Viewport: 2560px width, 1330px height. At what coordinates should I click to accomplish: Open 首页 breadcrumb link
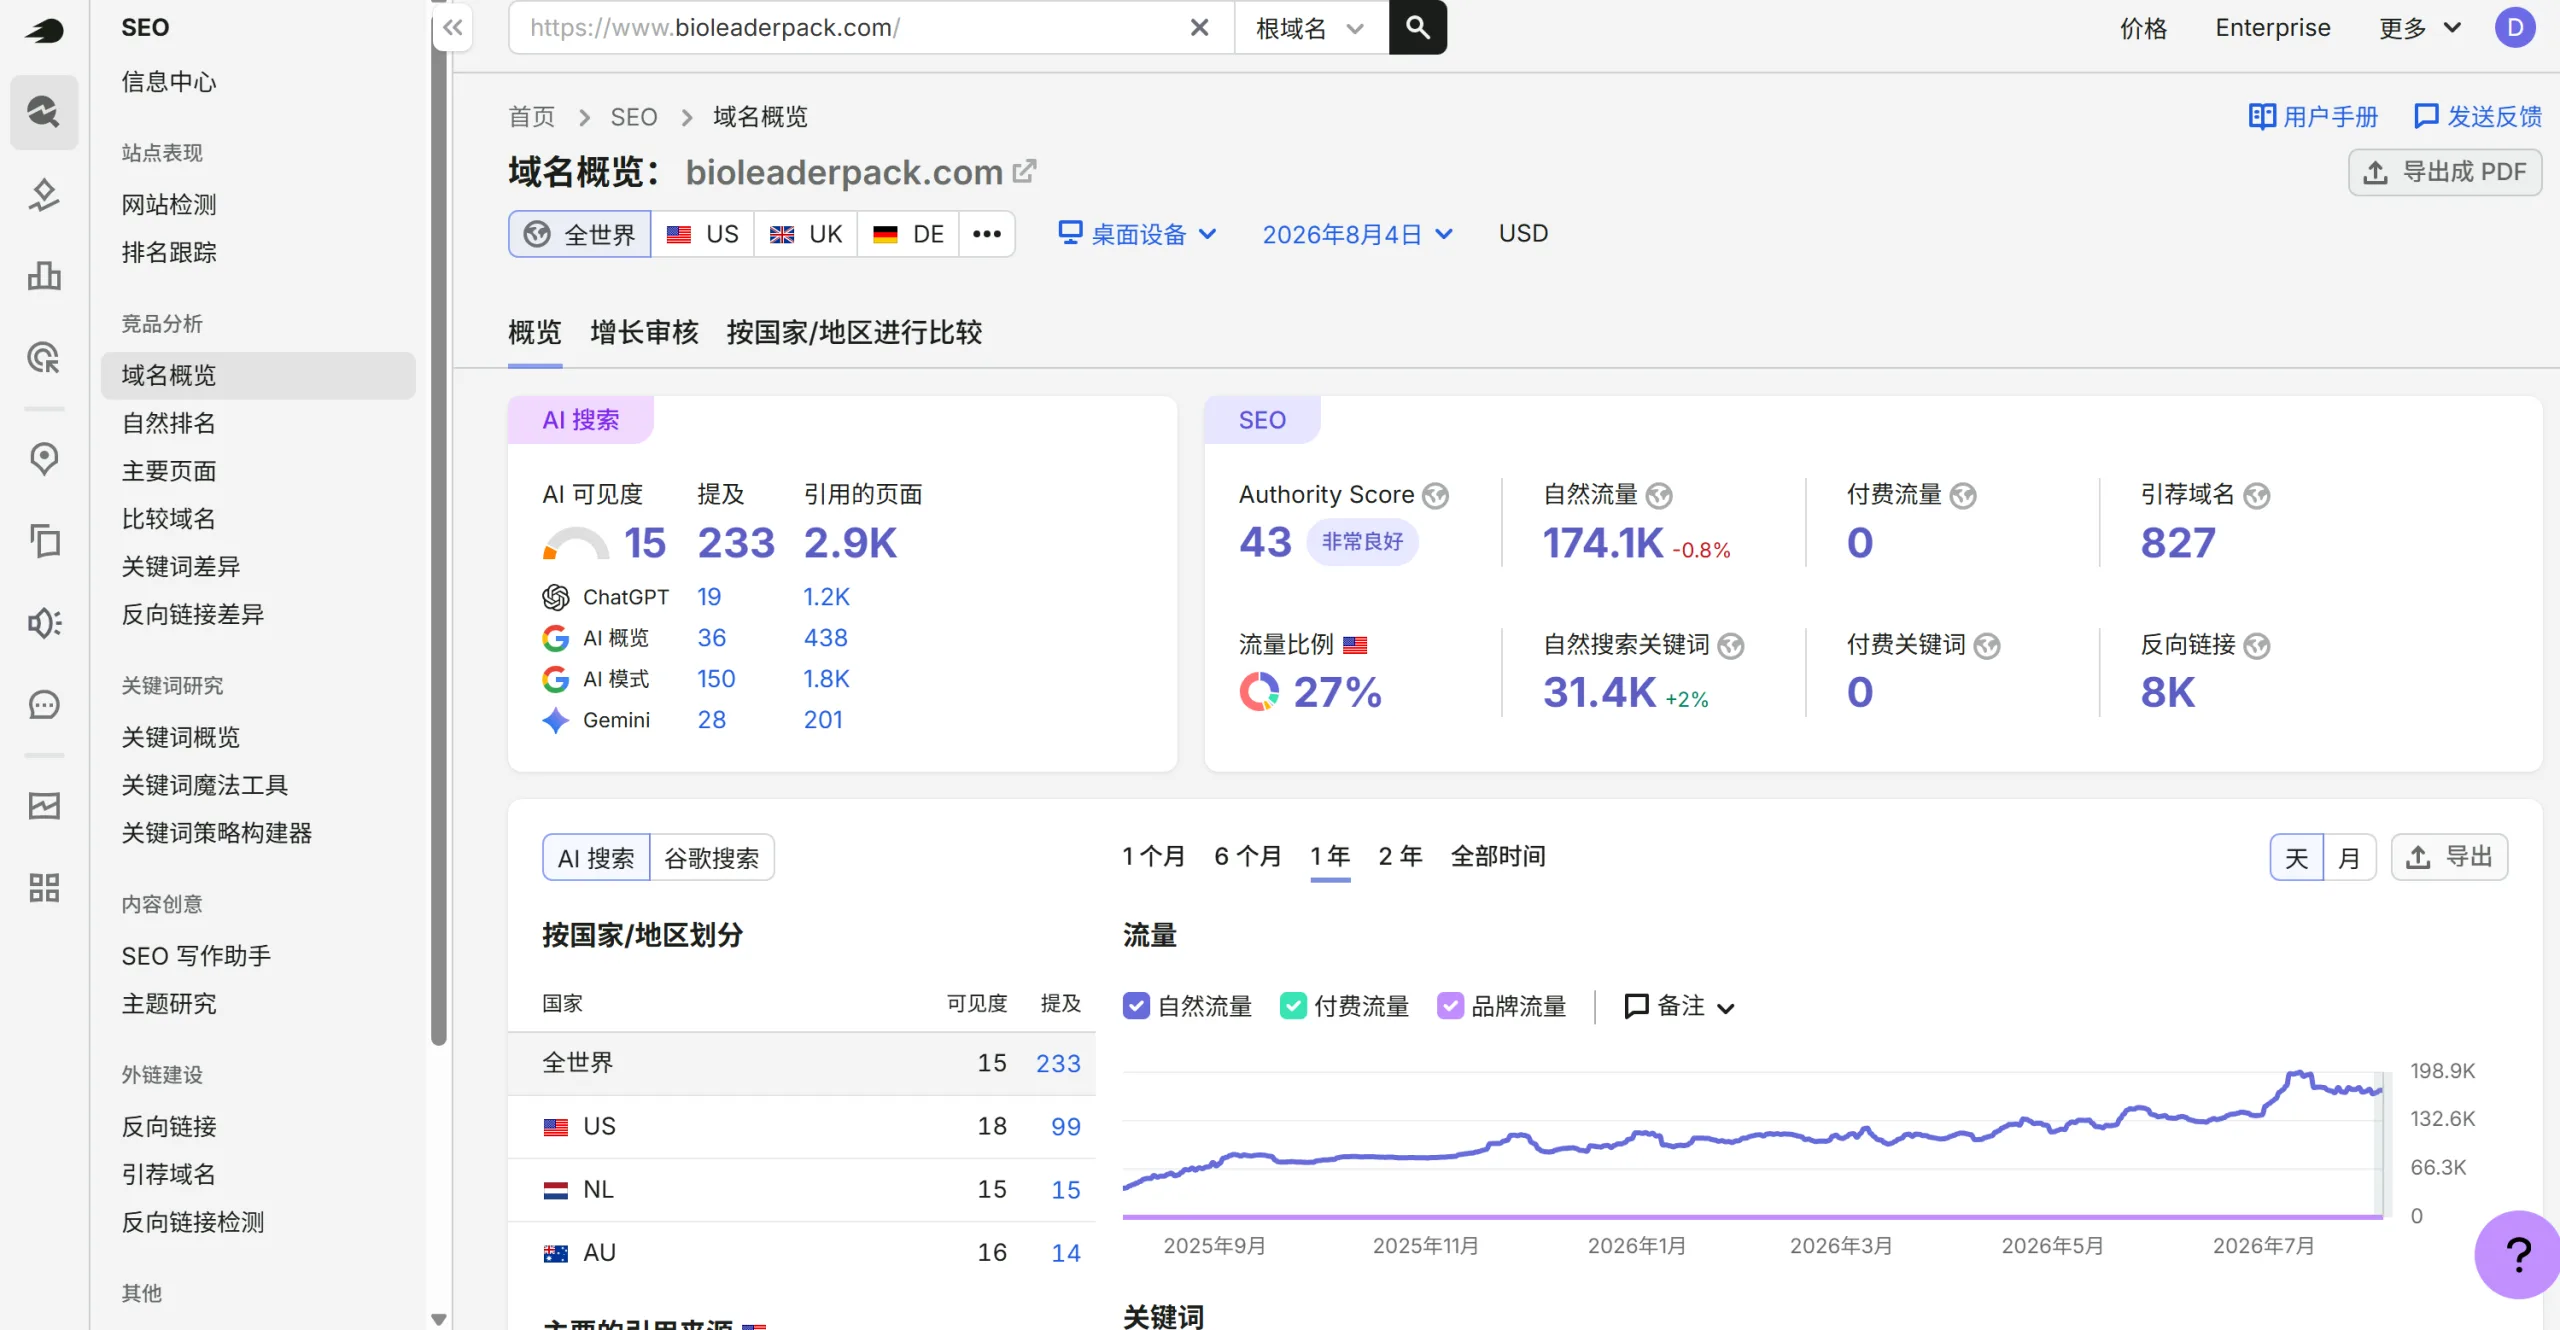tap(532, 117)
